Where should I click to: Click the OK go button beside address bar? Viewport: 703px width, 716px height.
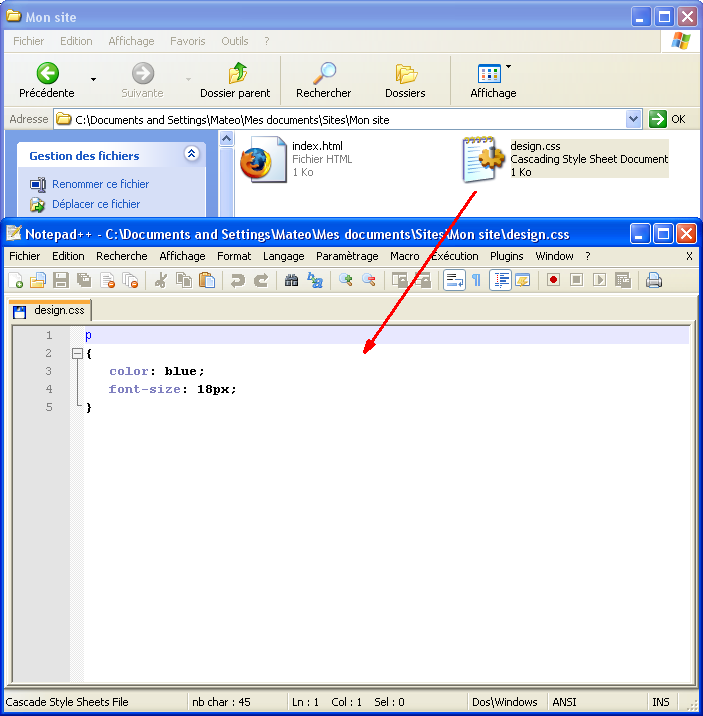[x=667, y=119]
